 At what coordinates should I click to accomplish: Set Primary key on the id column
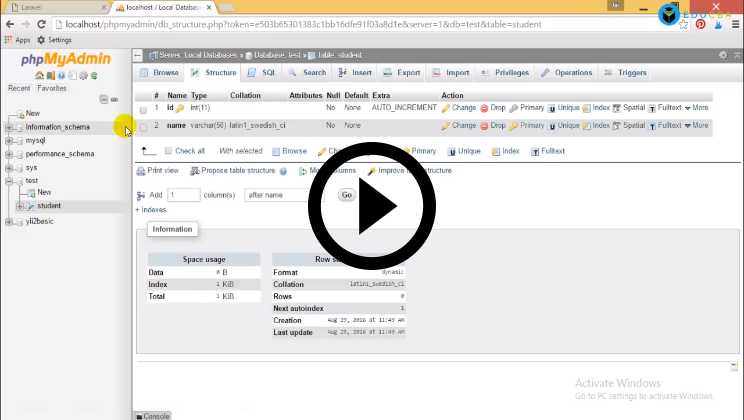[526, 107]
